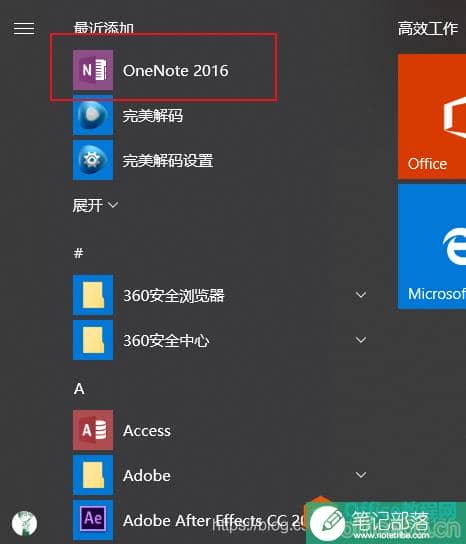Click the 360安全浏览器 folder icon

[93, 295]
